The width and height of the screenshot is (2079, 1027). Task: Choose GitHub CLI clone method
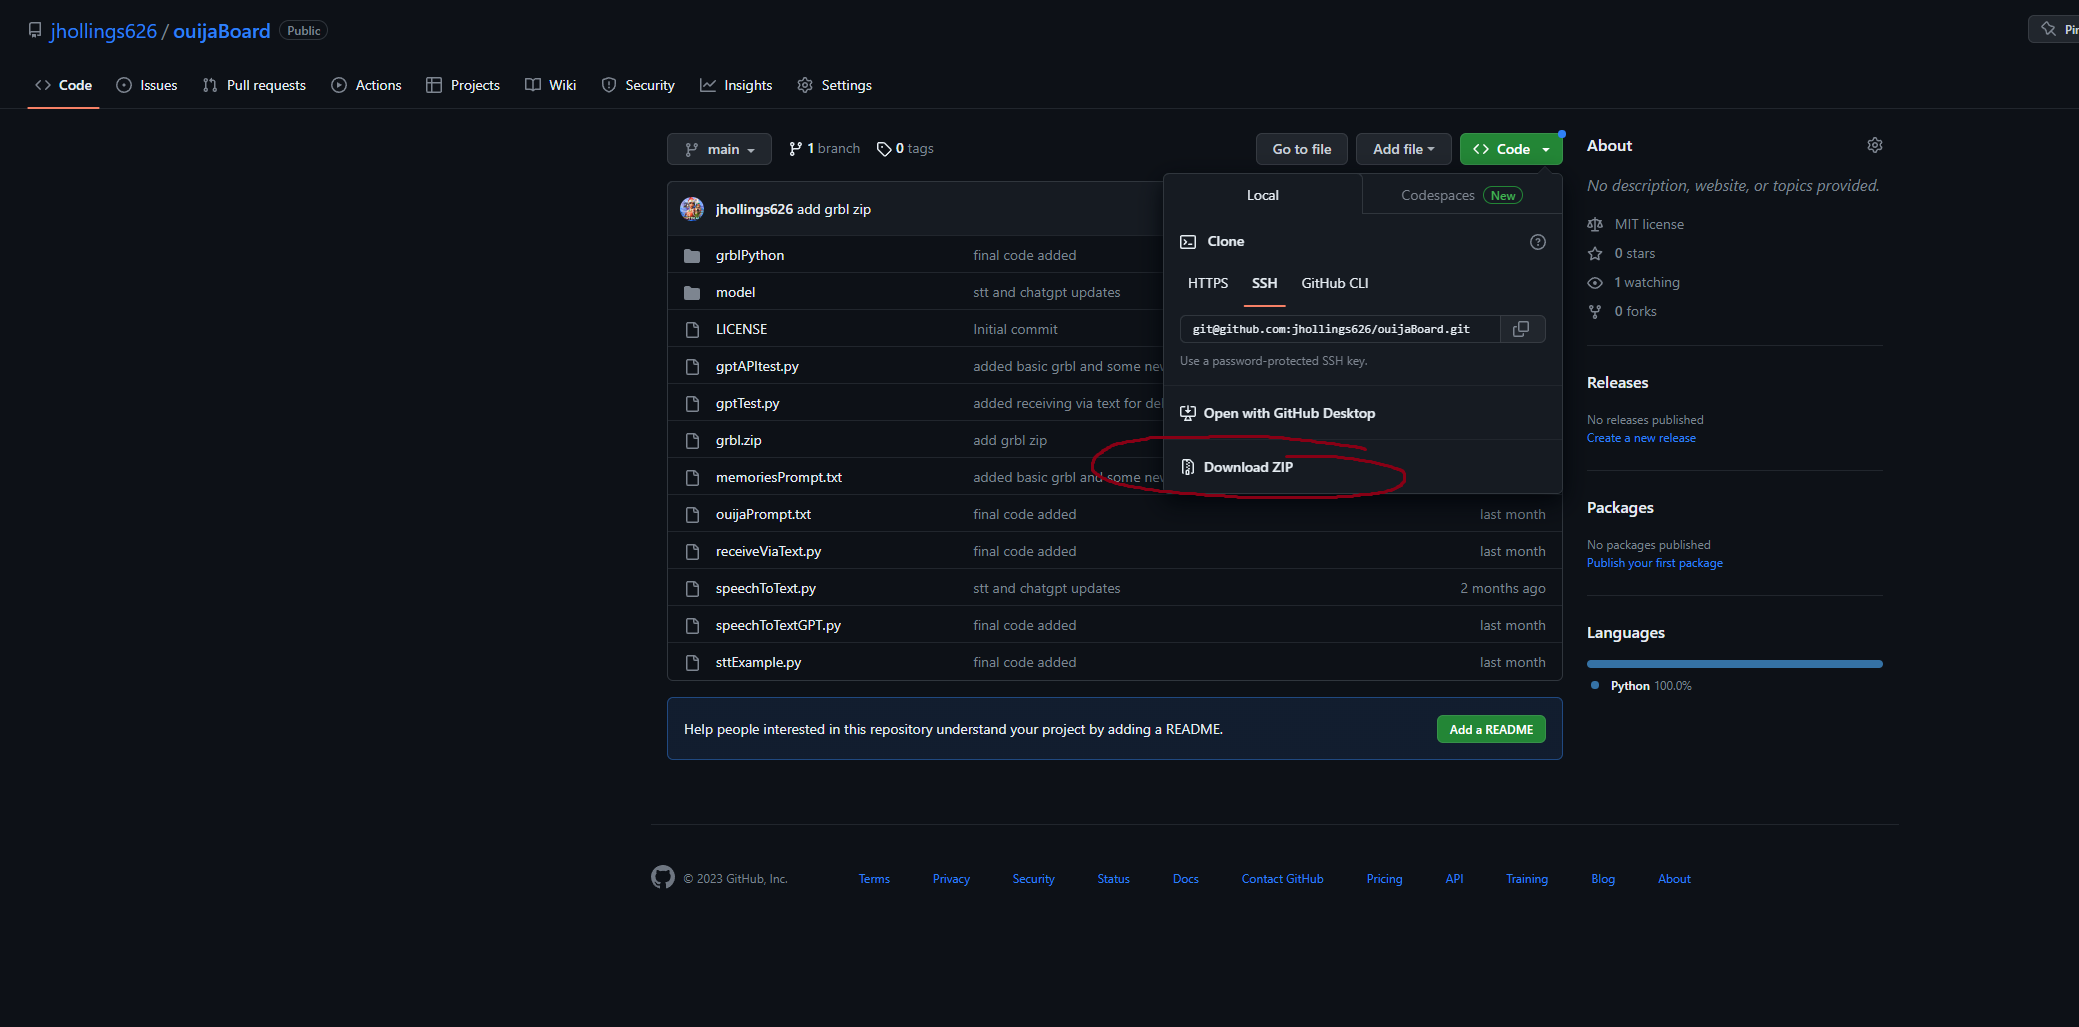point(1335,283)
